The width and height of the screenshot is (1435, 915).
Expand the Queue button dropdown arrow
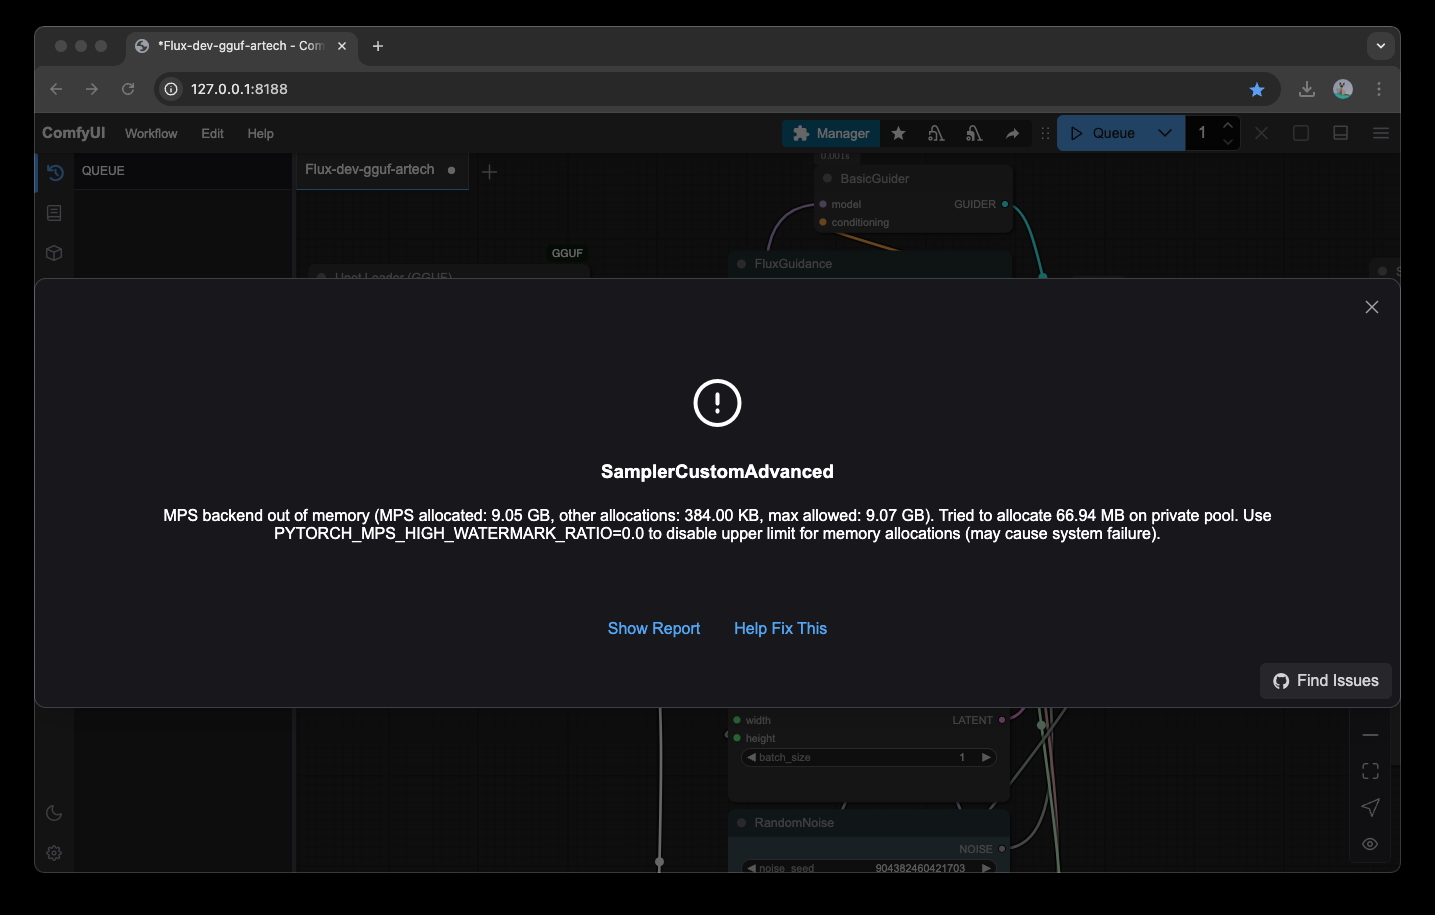click(x=1165, y=133)
